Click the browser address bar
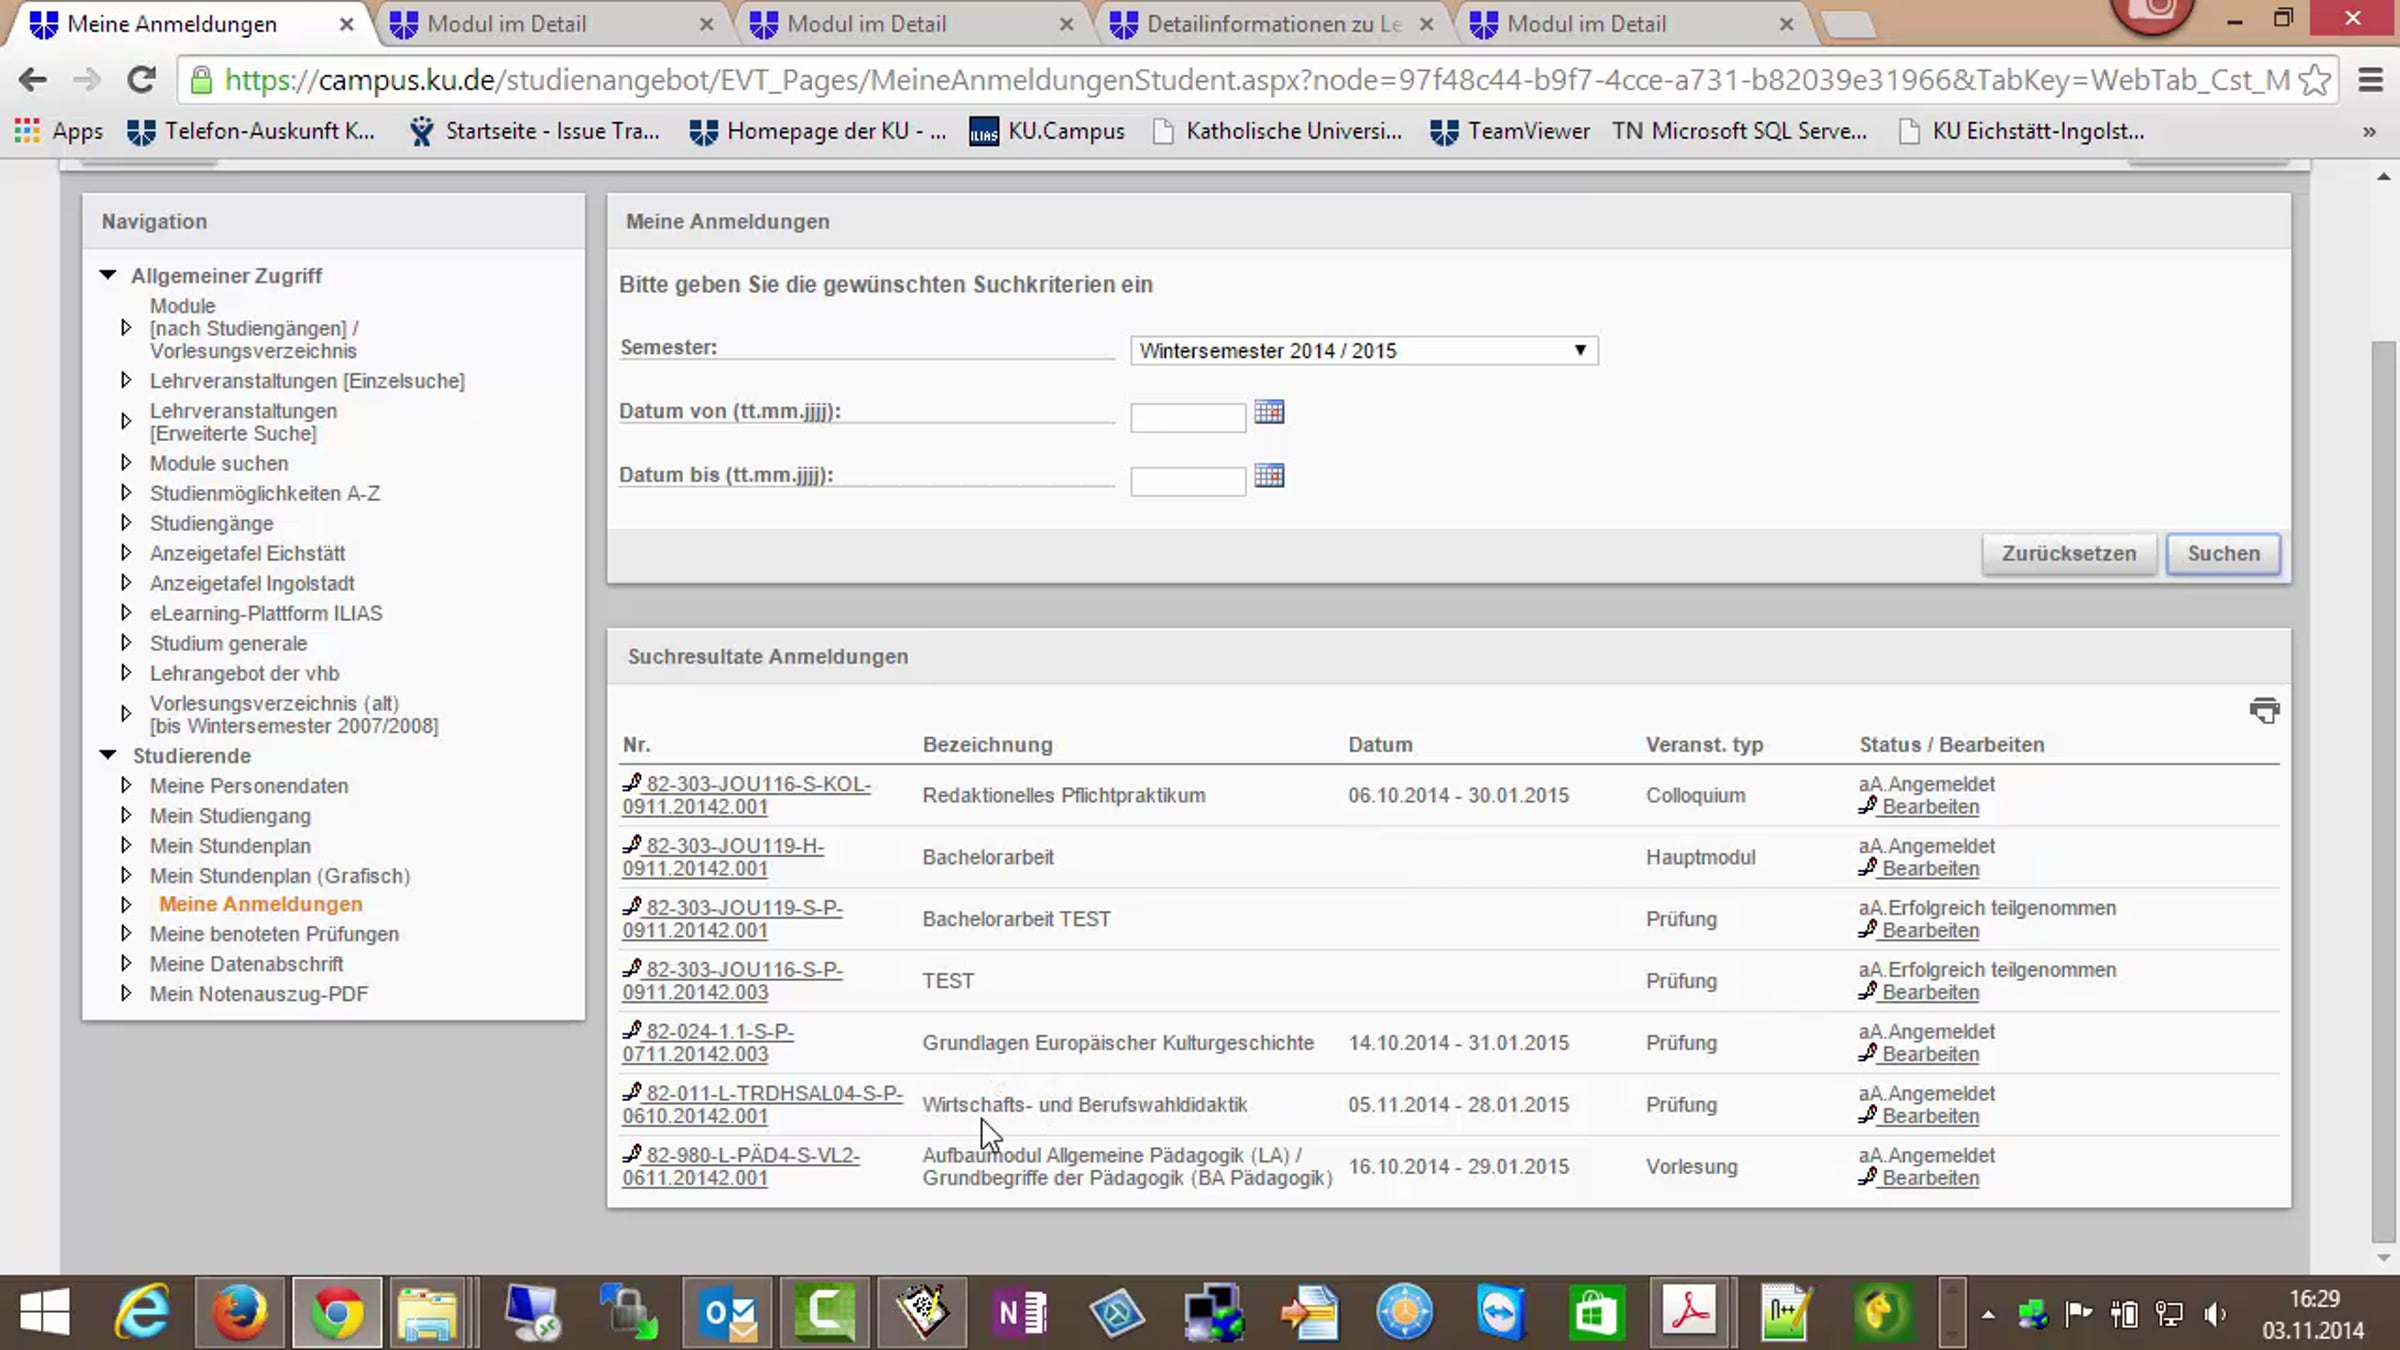Image resolution: width=2400 pixels, height=1350 pixels. coord(1256,80)
